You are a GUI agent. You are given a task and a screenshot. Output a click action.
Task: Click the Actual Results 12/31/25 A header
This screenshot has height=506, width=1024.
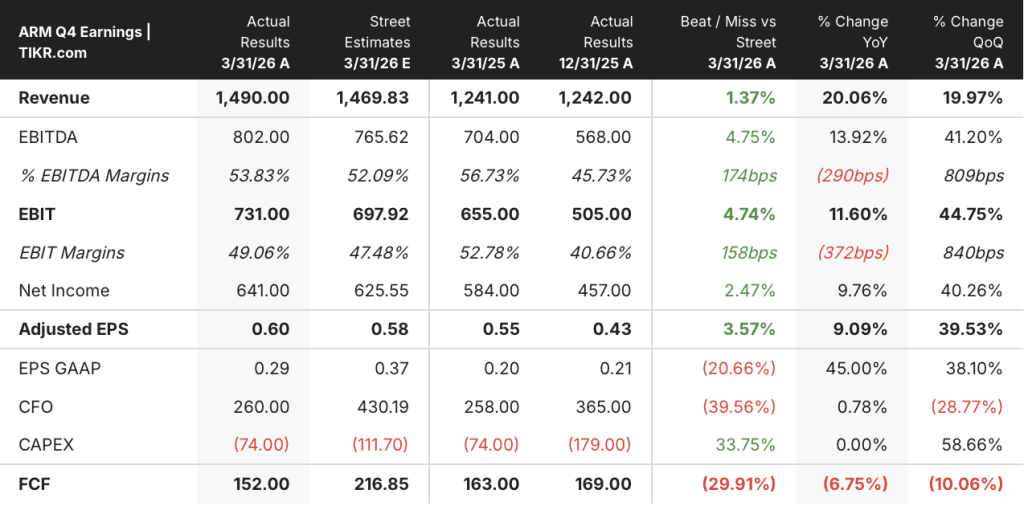coord(598,42)
